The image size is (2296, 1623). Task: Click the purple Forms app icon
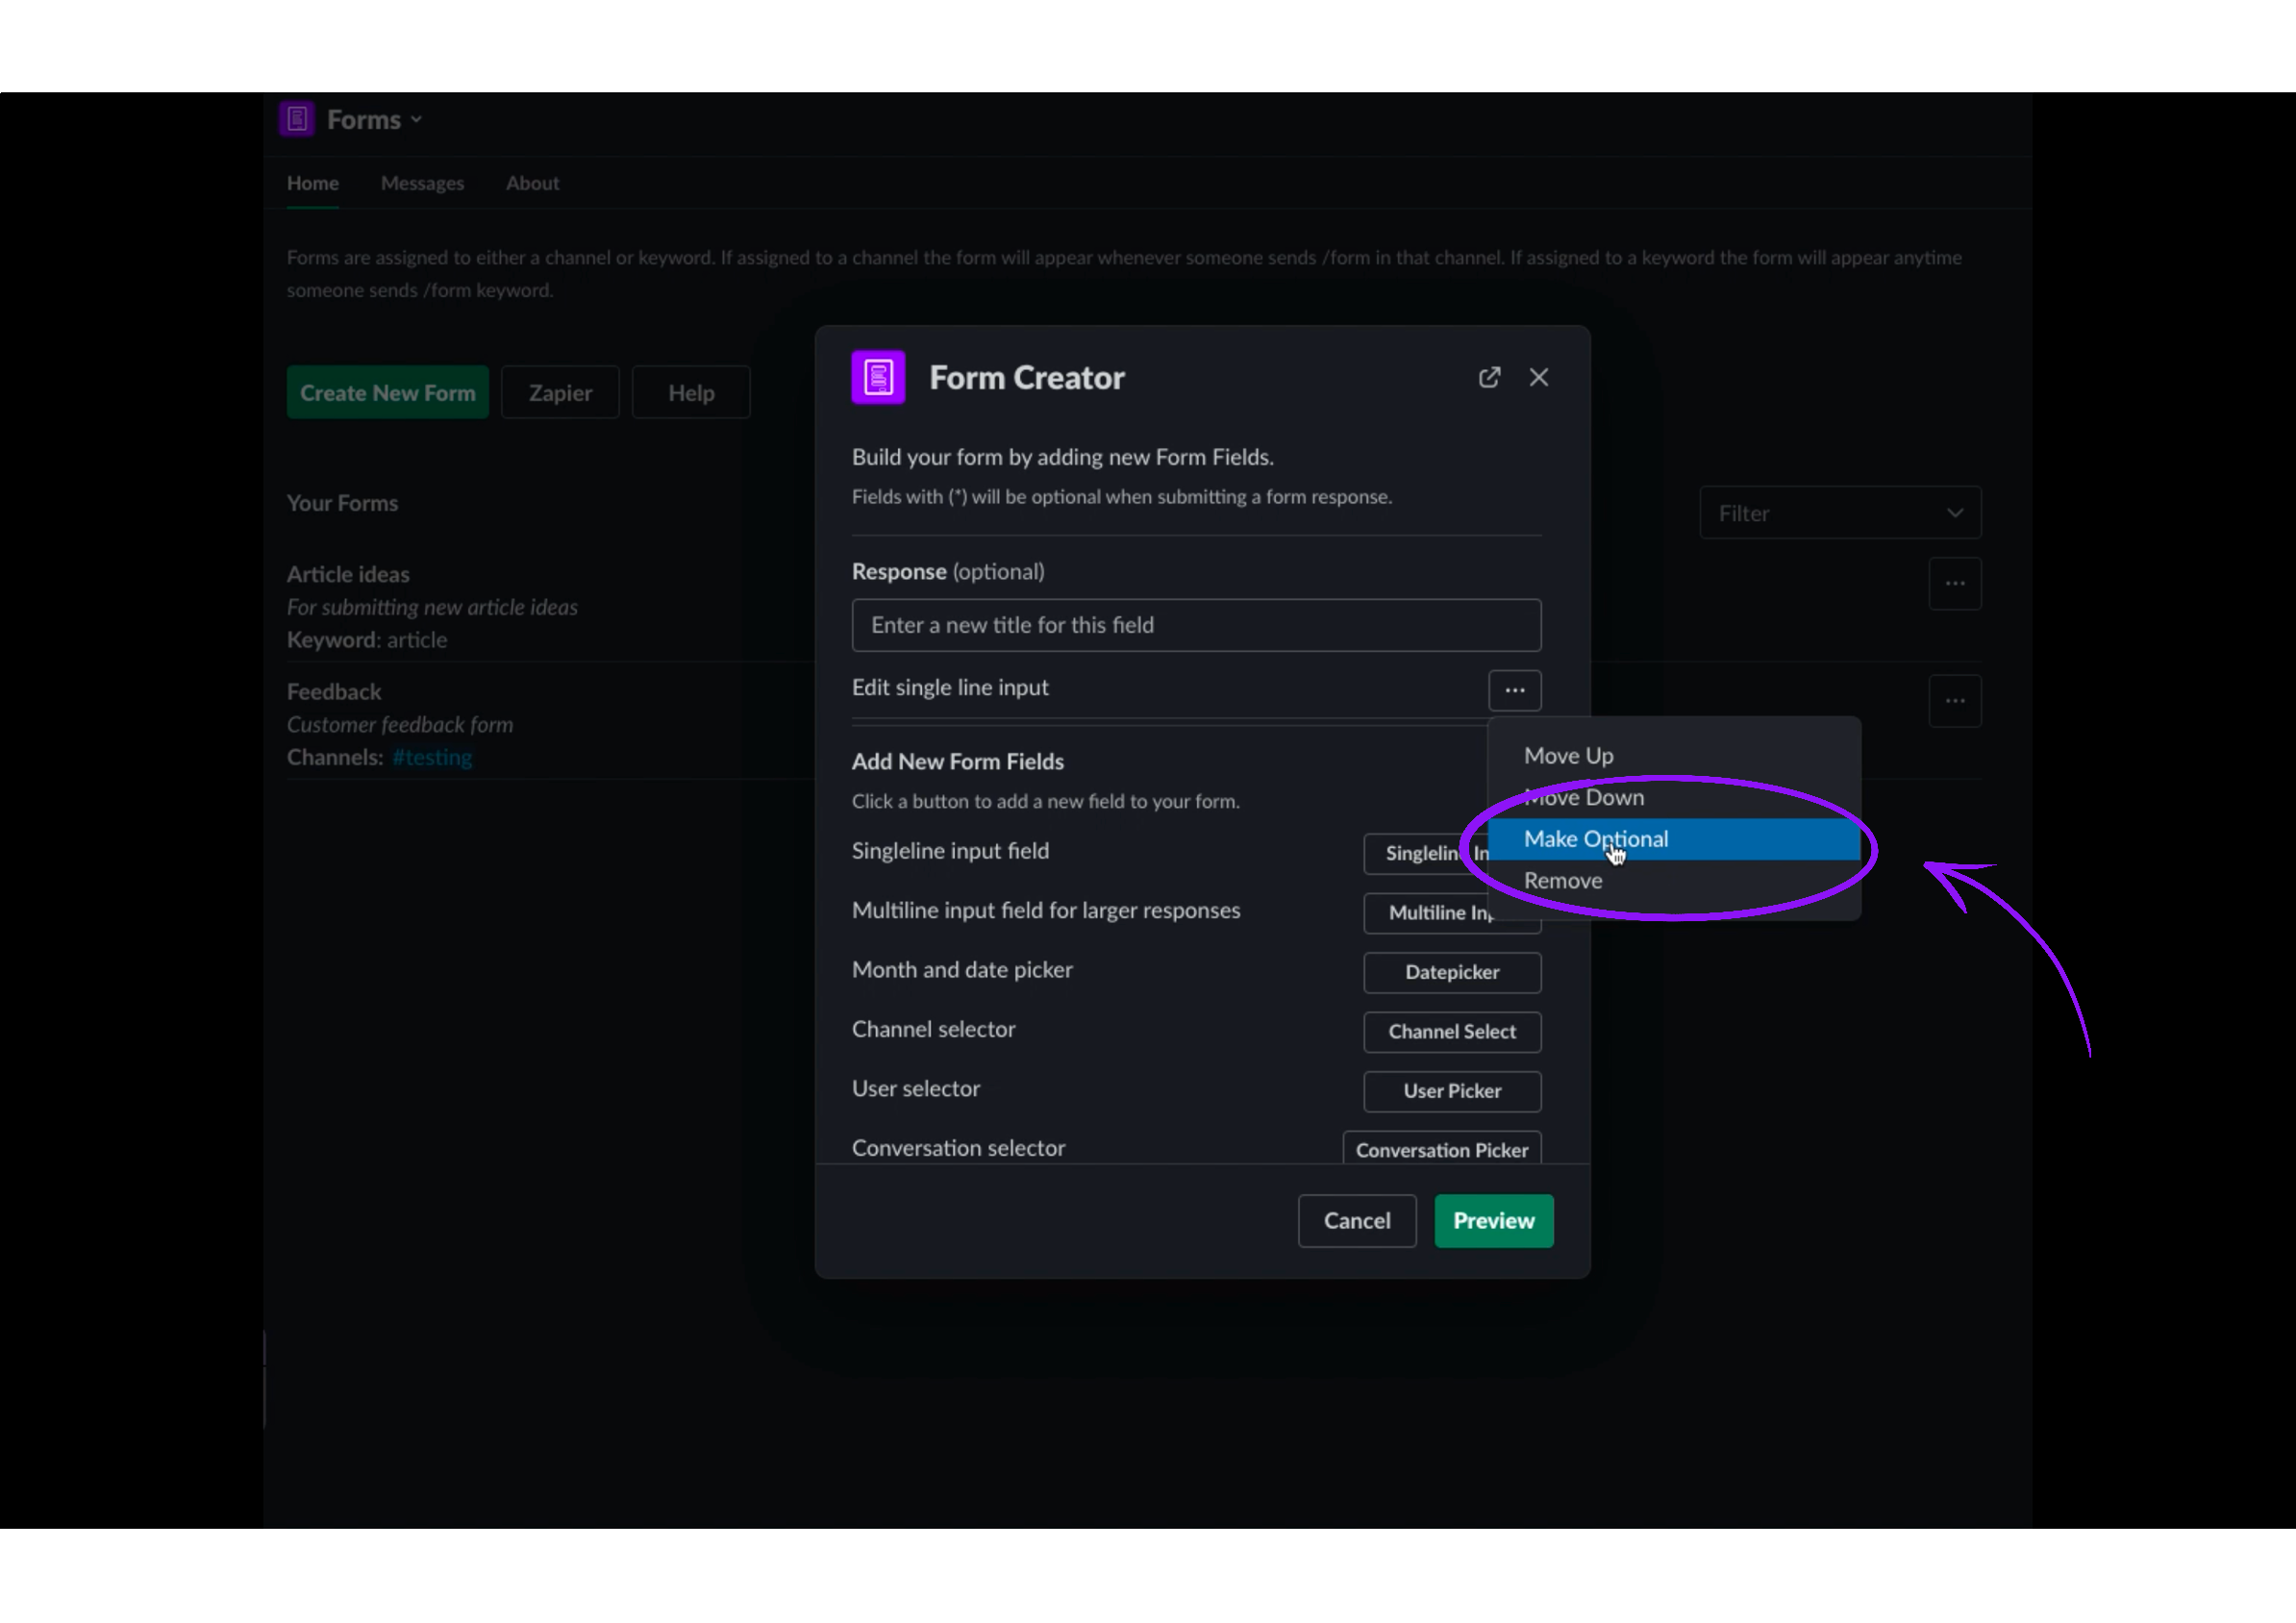296,117
